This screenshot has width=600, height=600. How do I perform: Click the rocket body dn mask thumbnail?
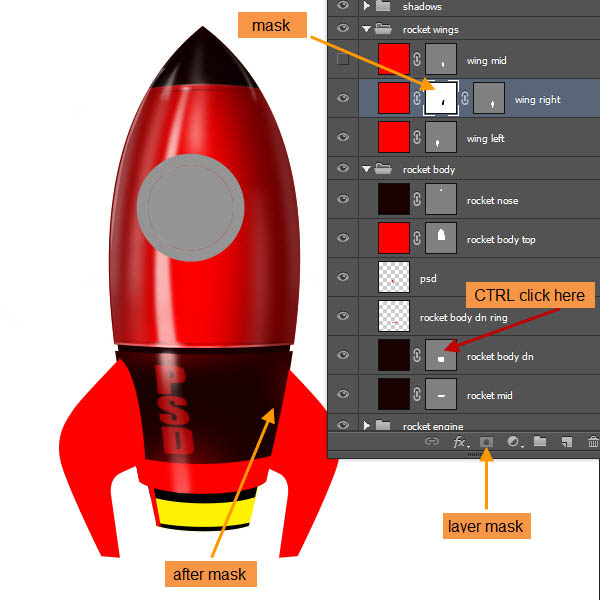point(441,356)
